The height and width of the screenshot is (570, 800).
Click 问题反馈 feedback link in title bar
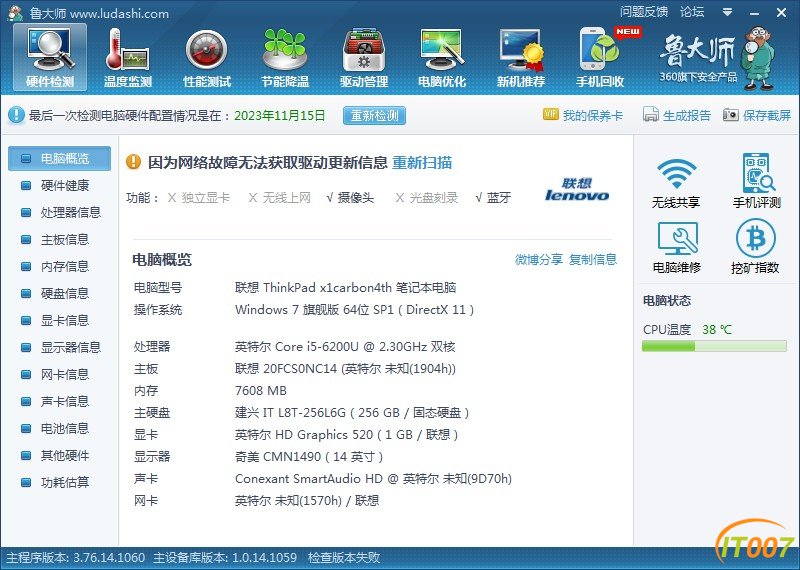click(x=644, y=12)
